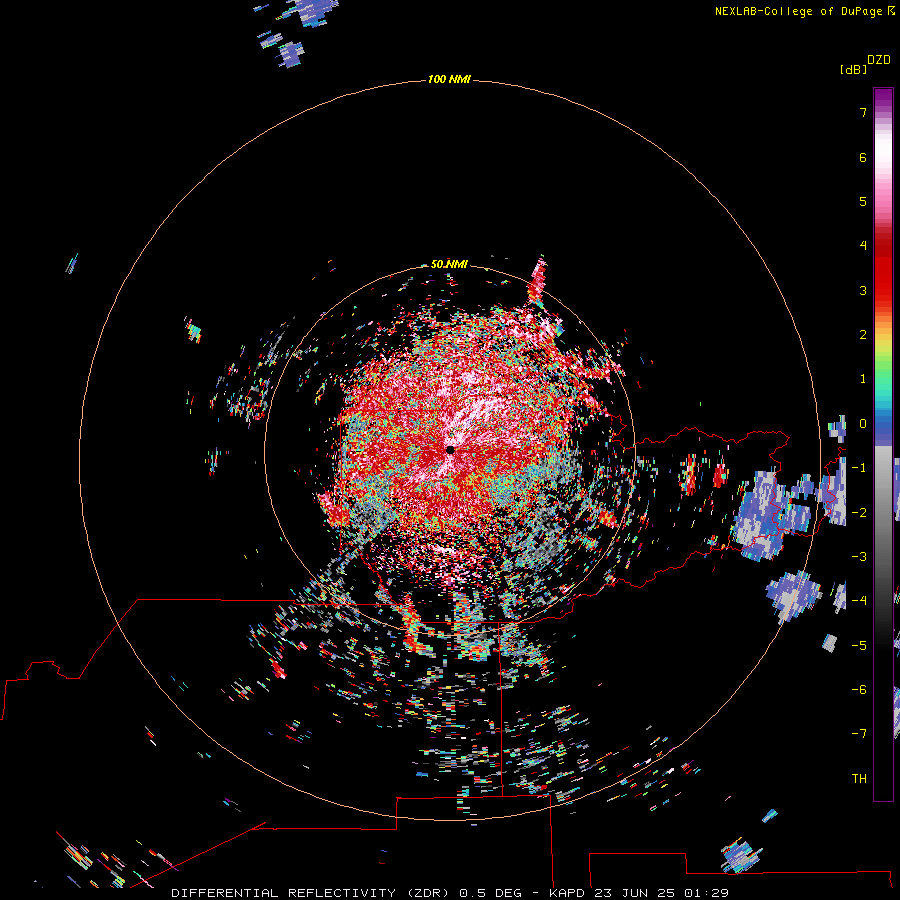Viewport: 900px width, 900px height.
Task: Click the 0.5 DEG elevation label
Action: tap(490, 893)
